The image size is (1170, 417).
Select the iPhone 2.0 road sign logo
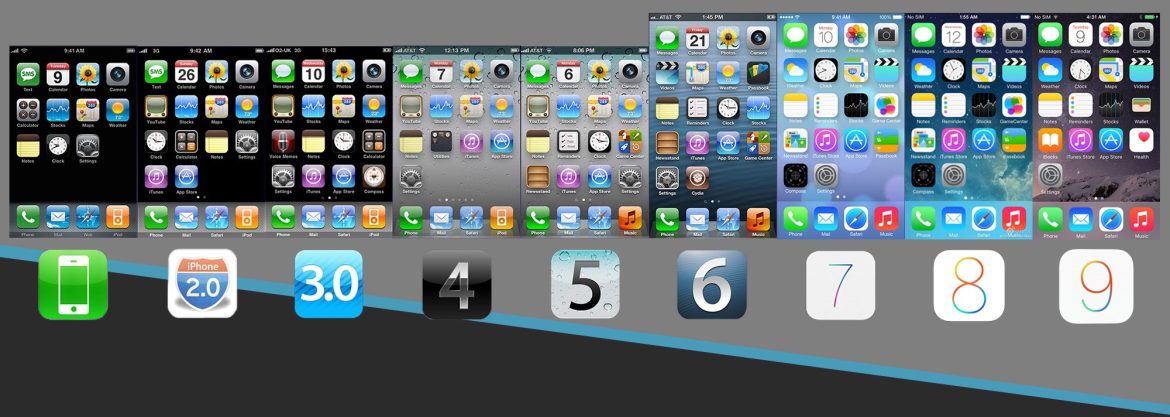coord(202,285)
